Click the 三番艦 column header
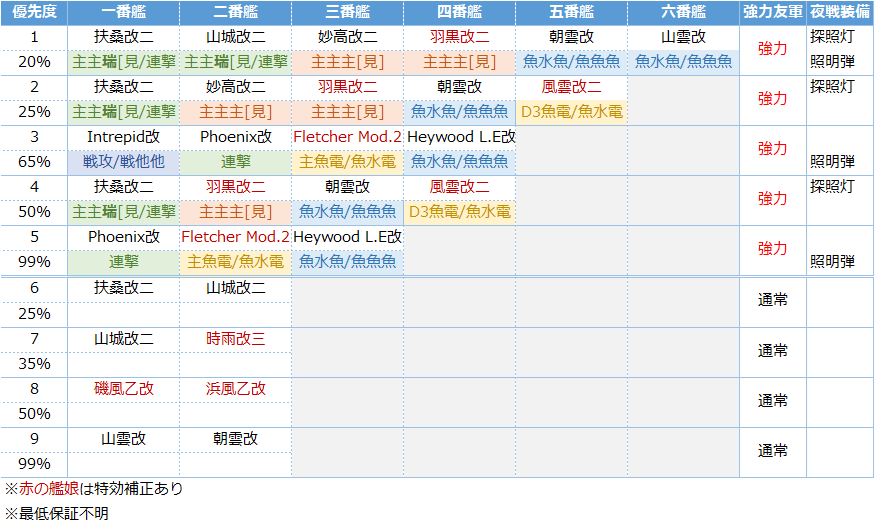 [x=348, y=12]
